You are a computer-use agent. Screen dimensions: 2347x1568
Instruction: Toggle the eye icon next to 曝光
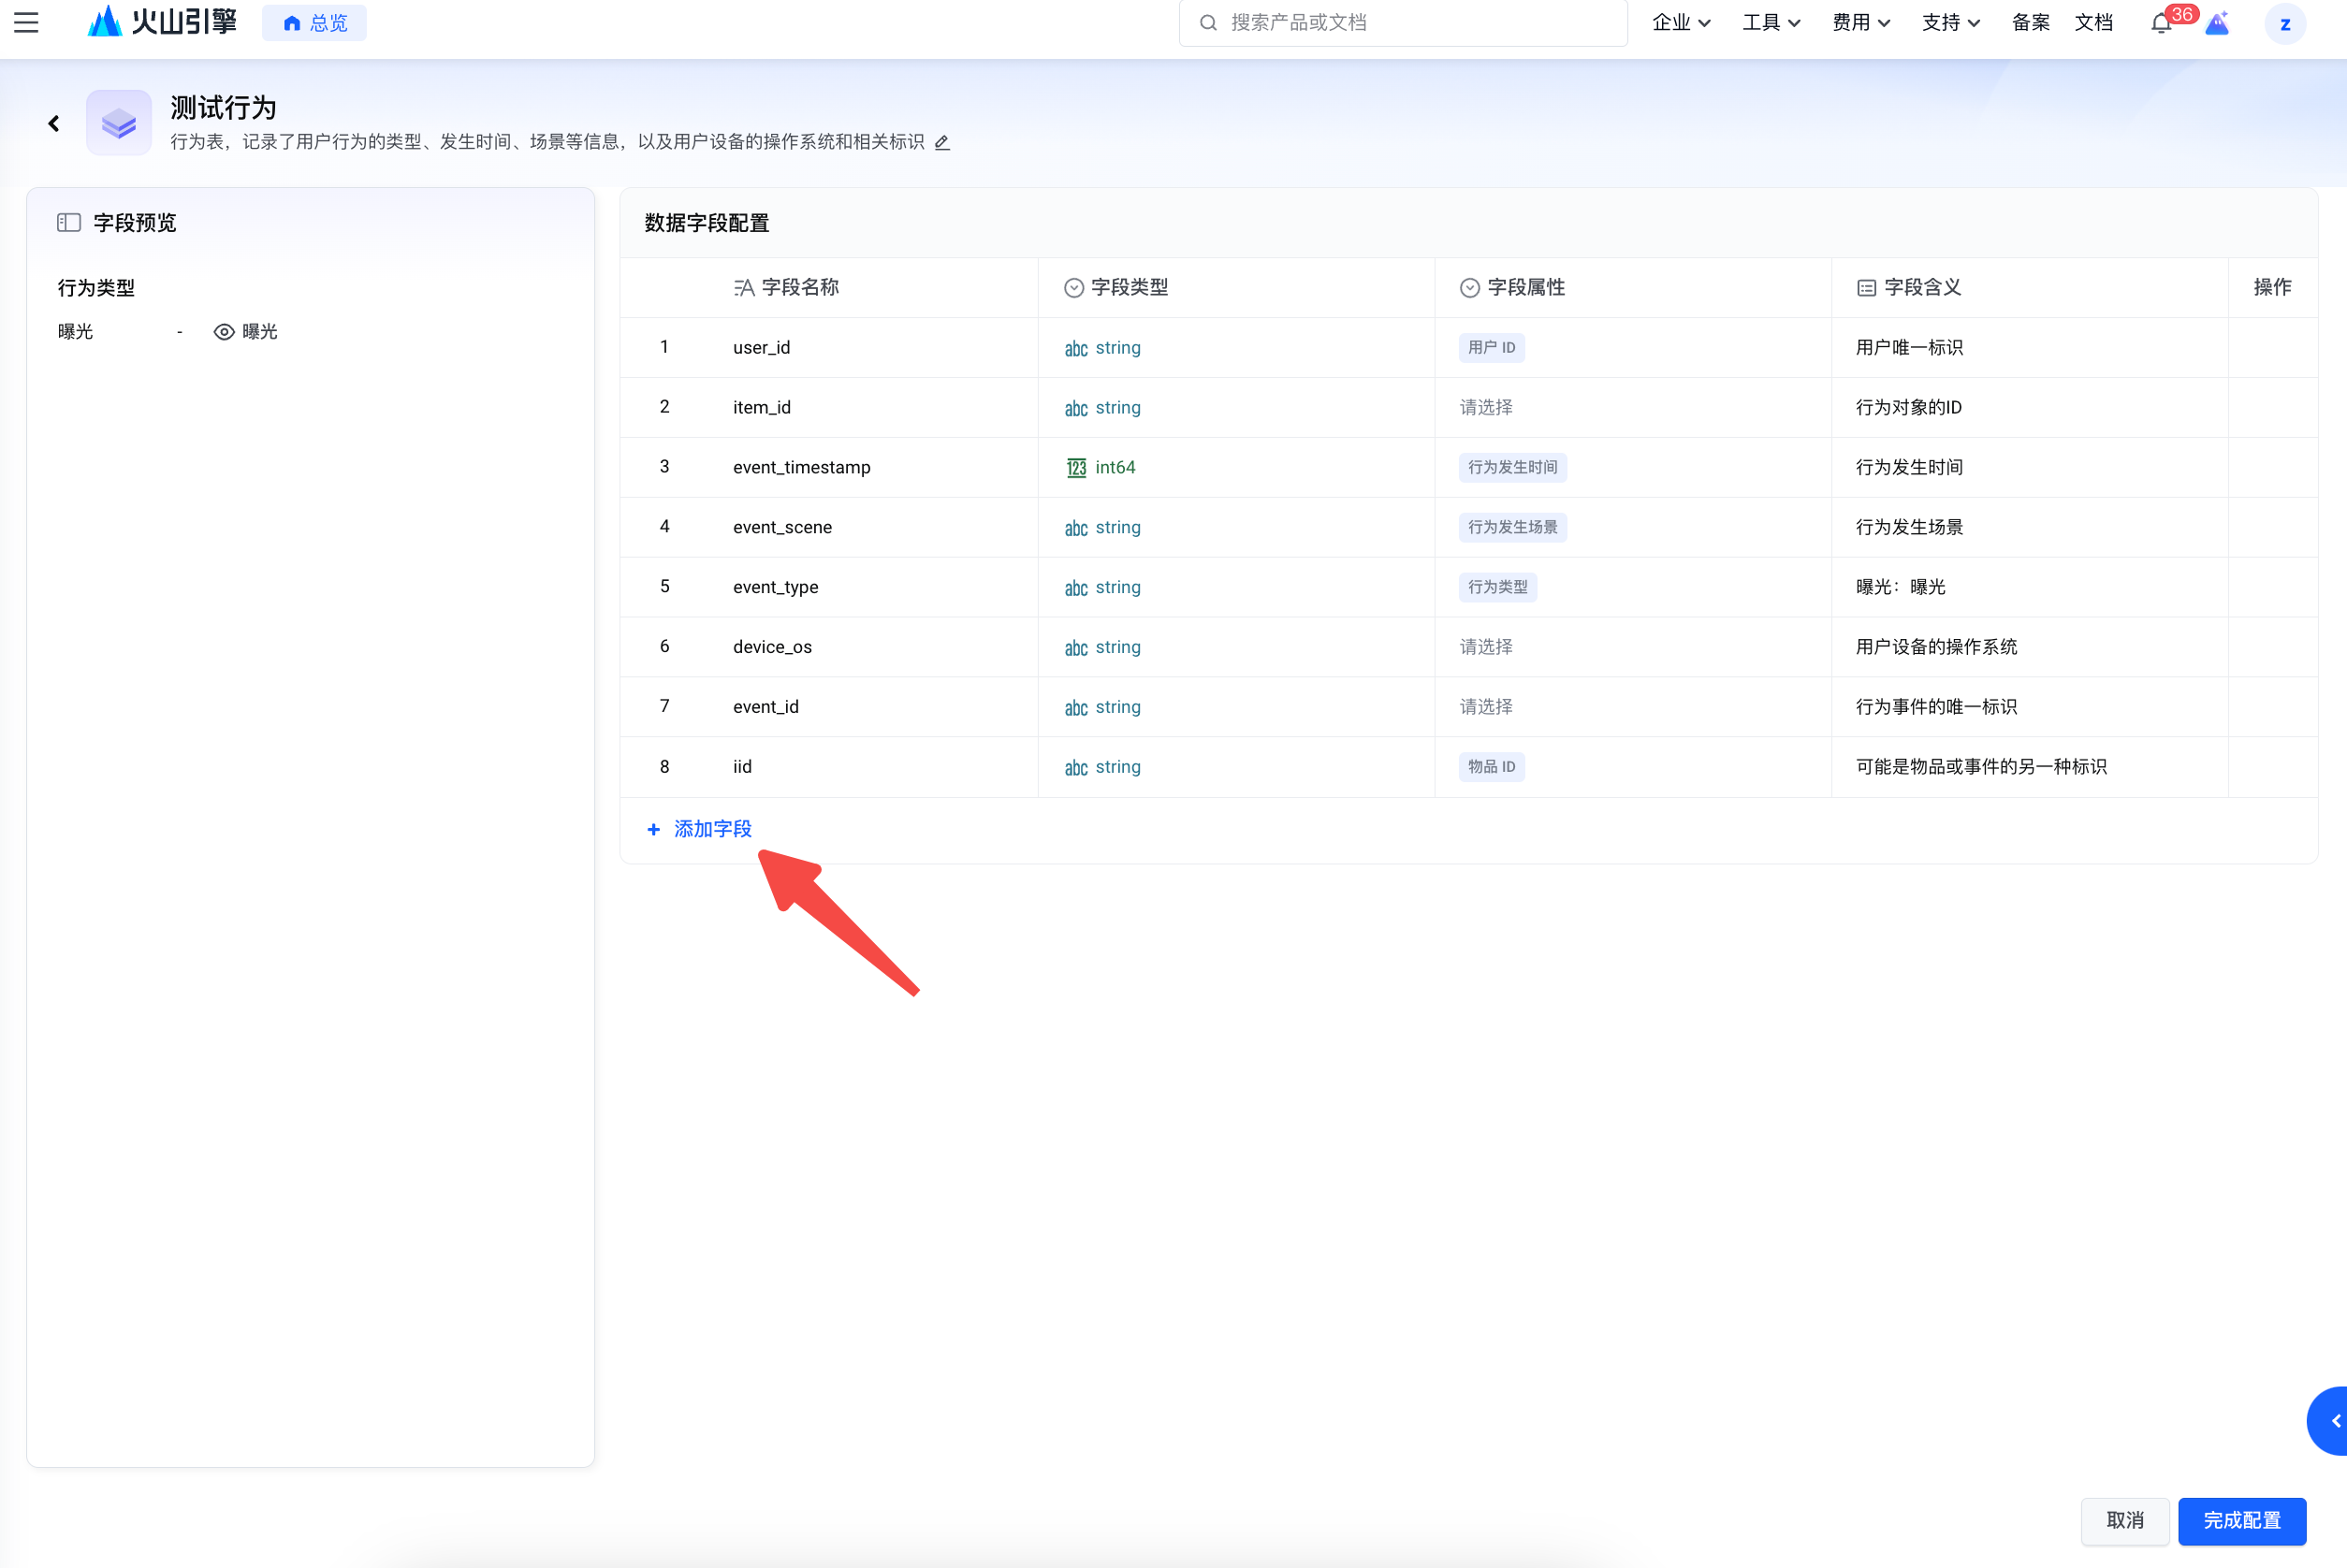coord(224,332)
